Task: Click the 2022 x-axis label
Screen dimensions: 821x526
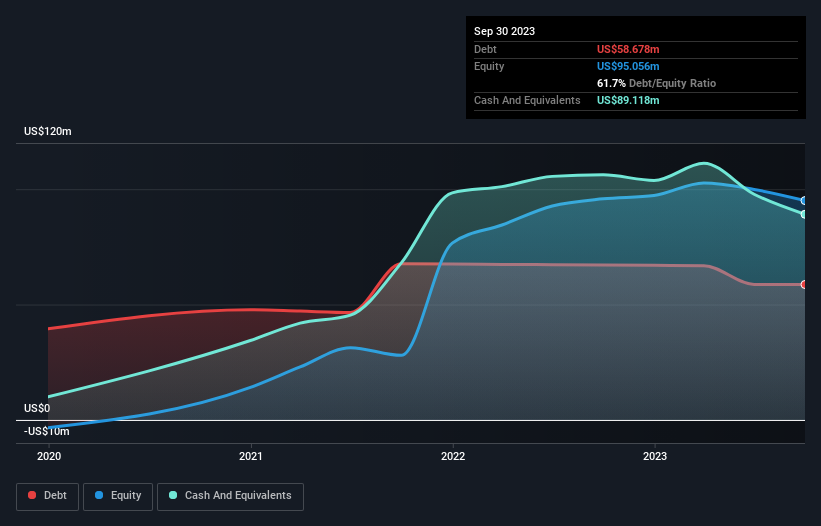Action: pos(453,456)
